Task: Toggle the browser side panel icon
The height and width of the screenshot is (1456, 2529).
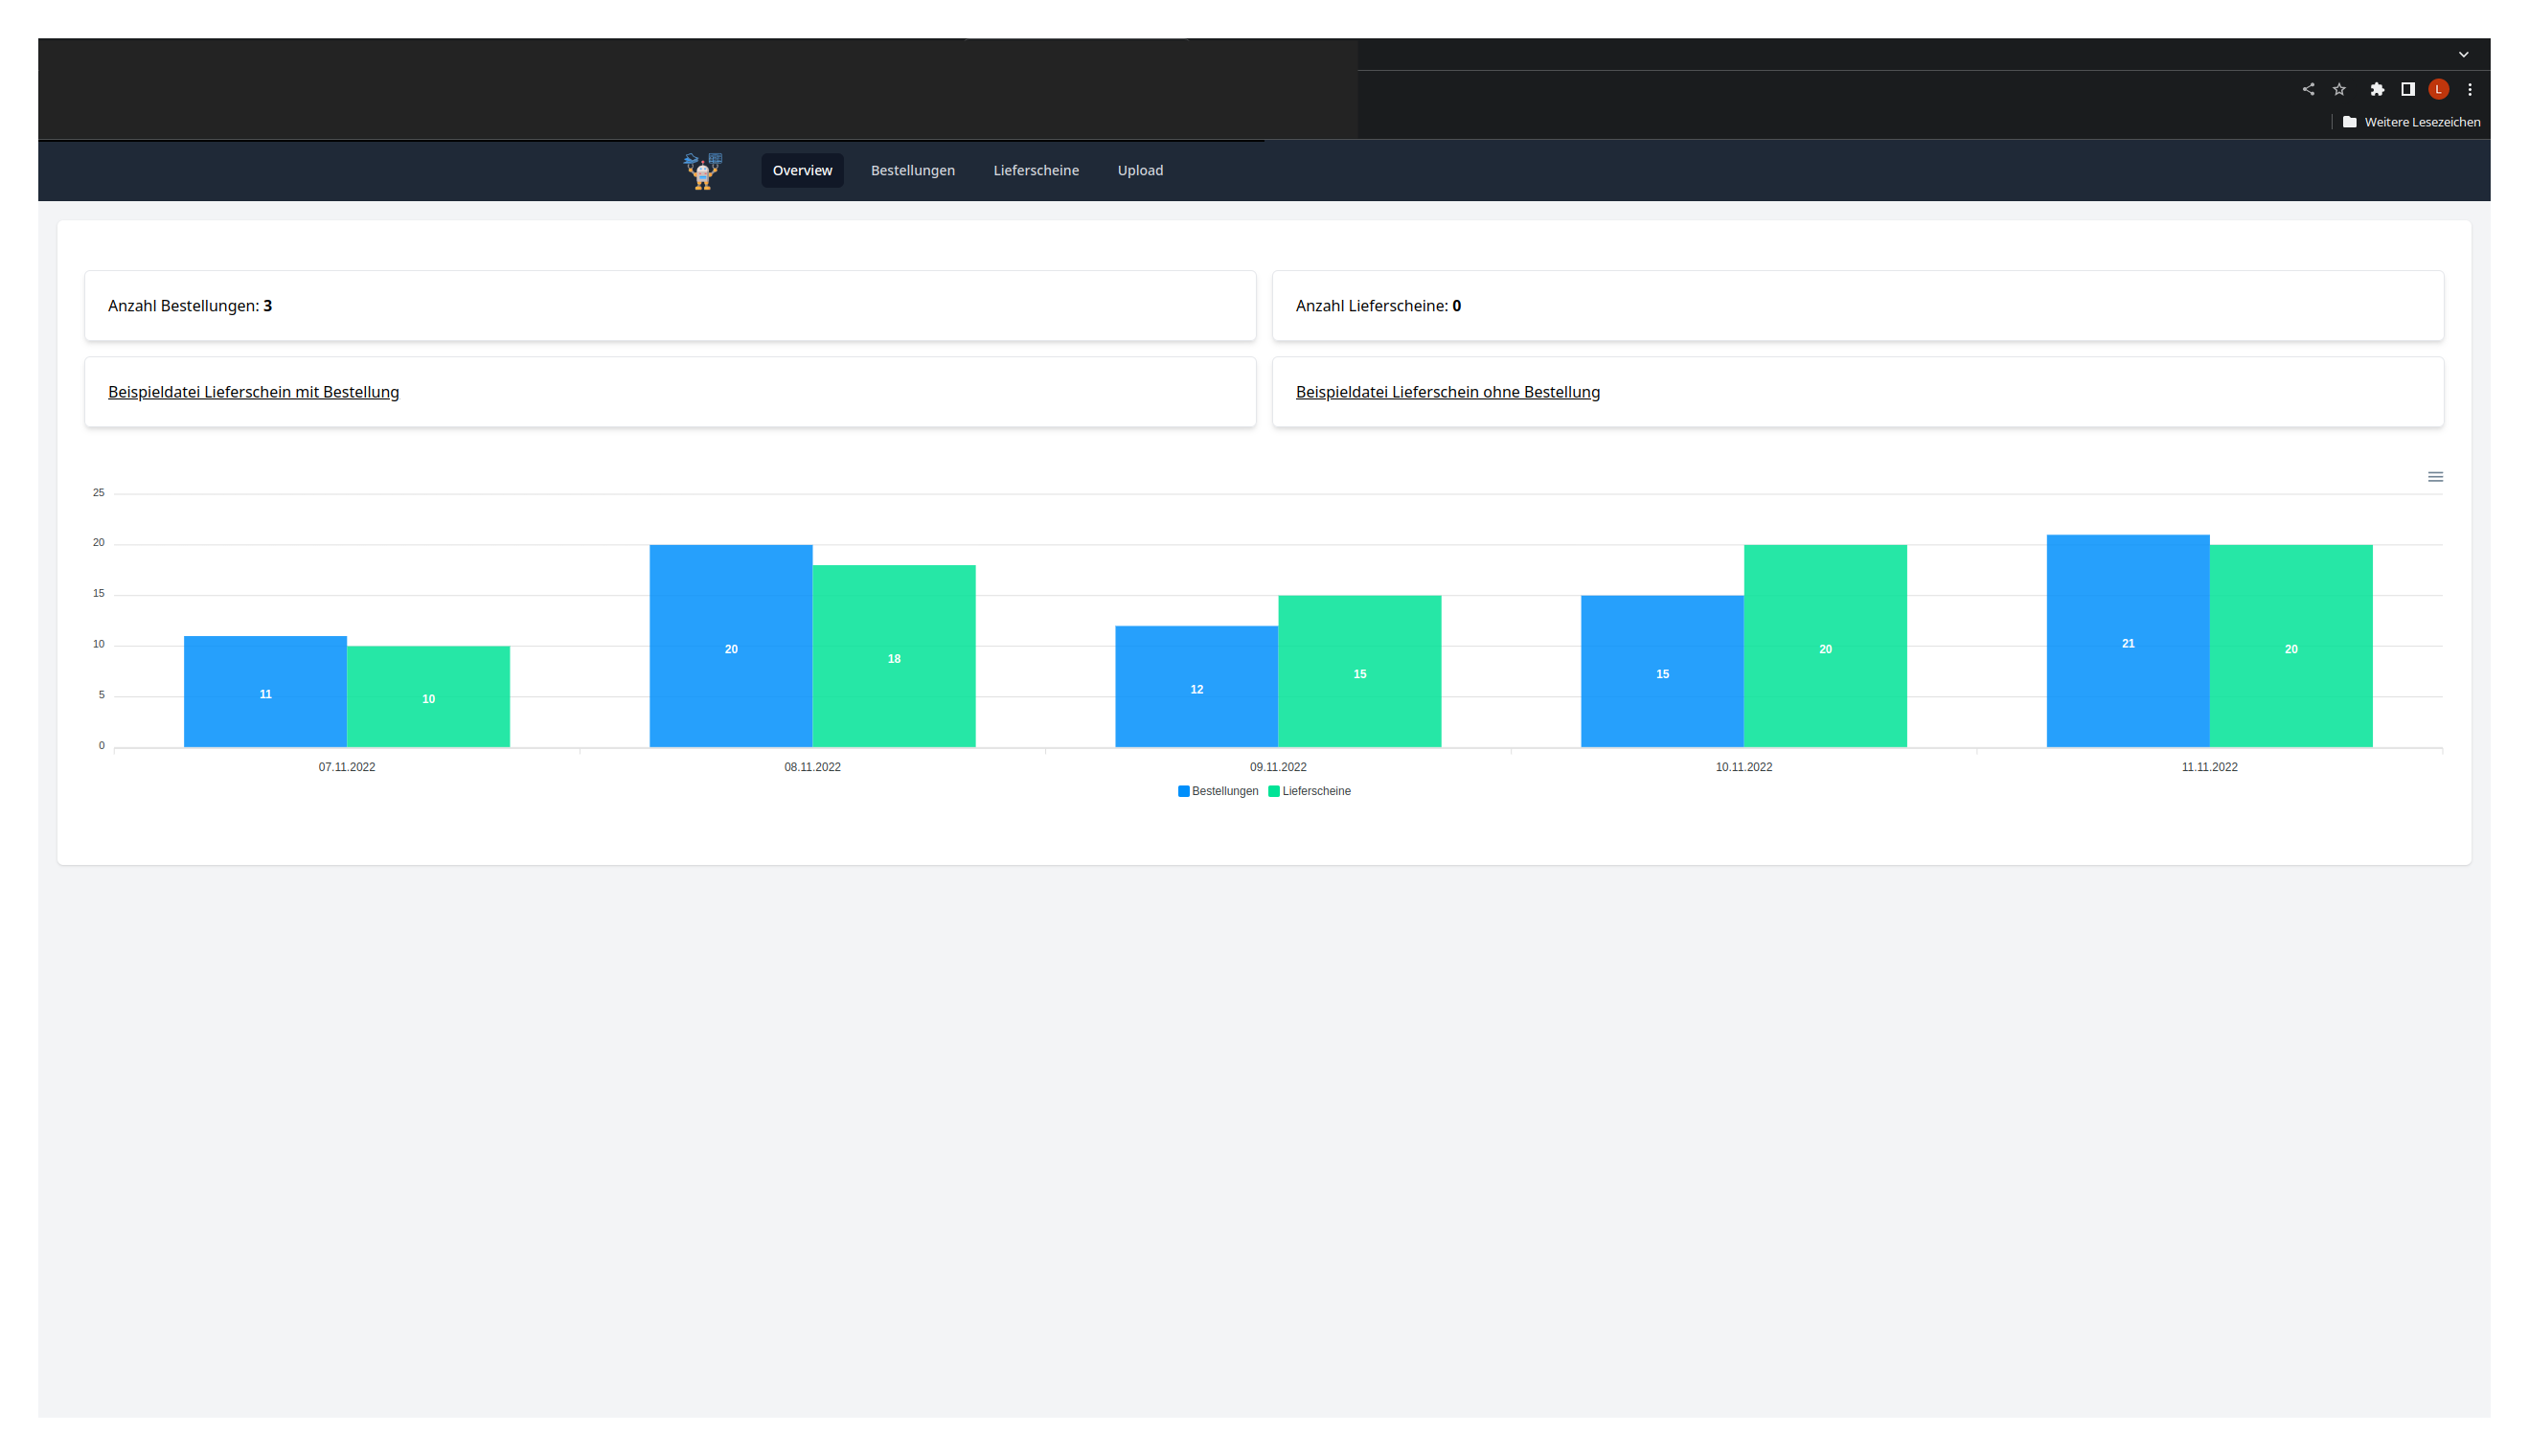Action: point(2408,89)
